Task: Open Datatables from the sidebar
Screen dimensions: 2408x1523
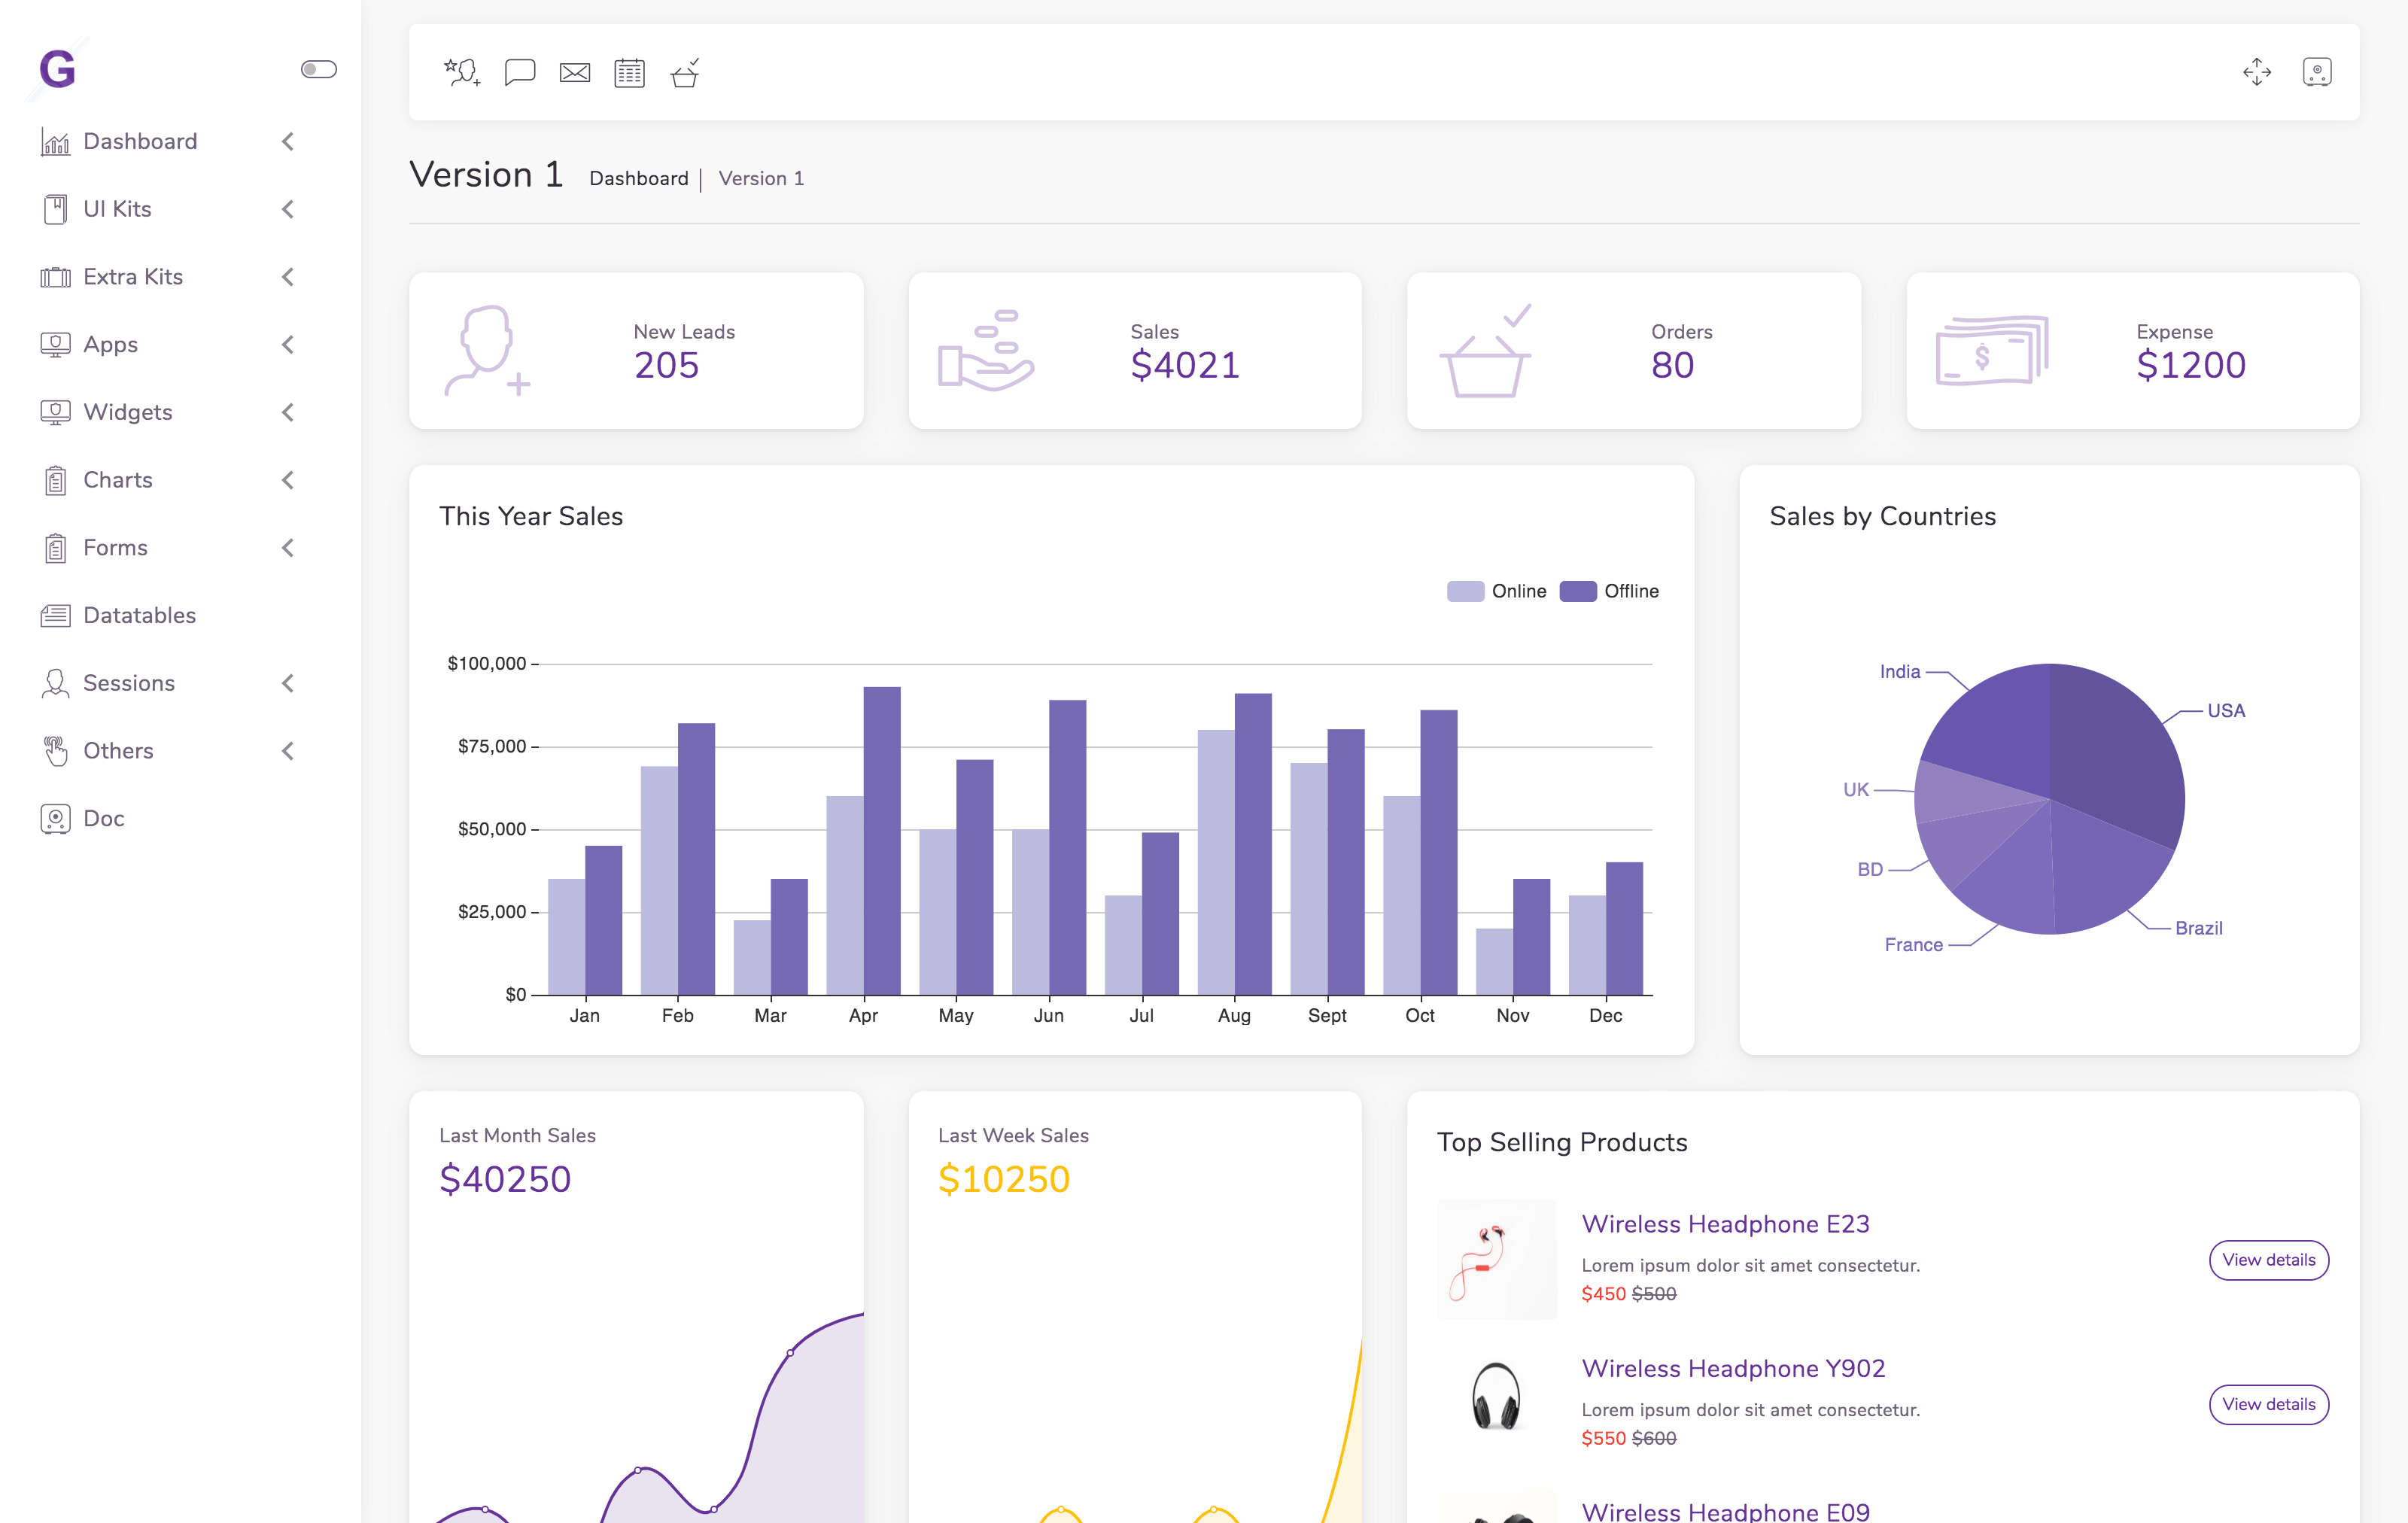Action: pos(139,615)
